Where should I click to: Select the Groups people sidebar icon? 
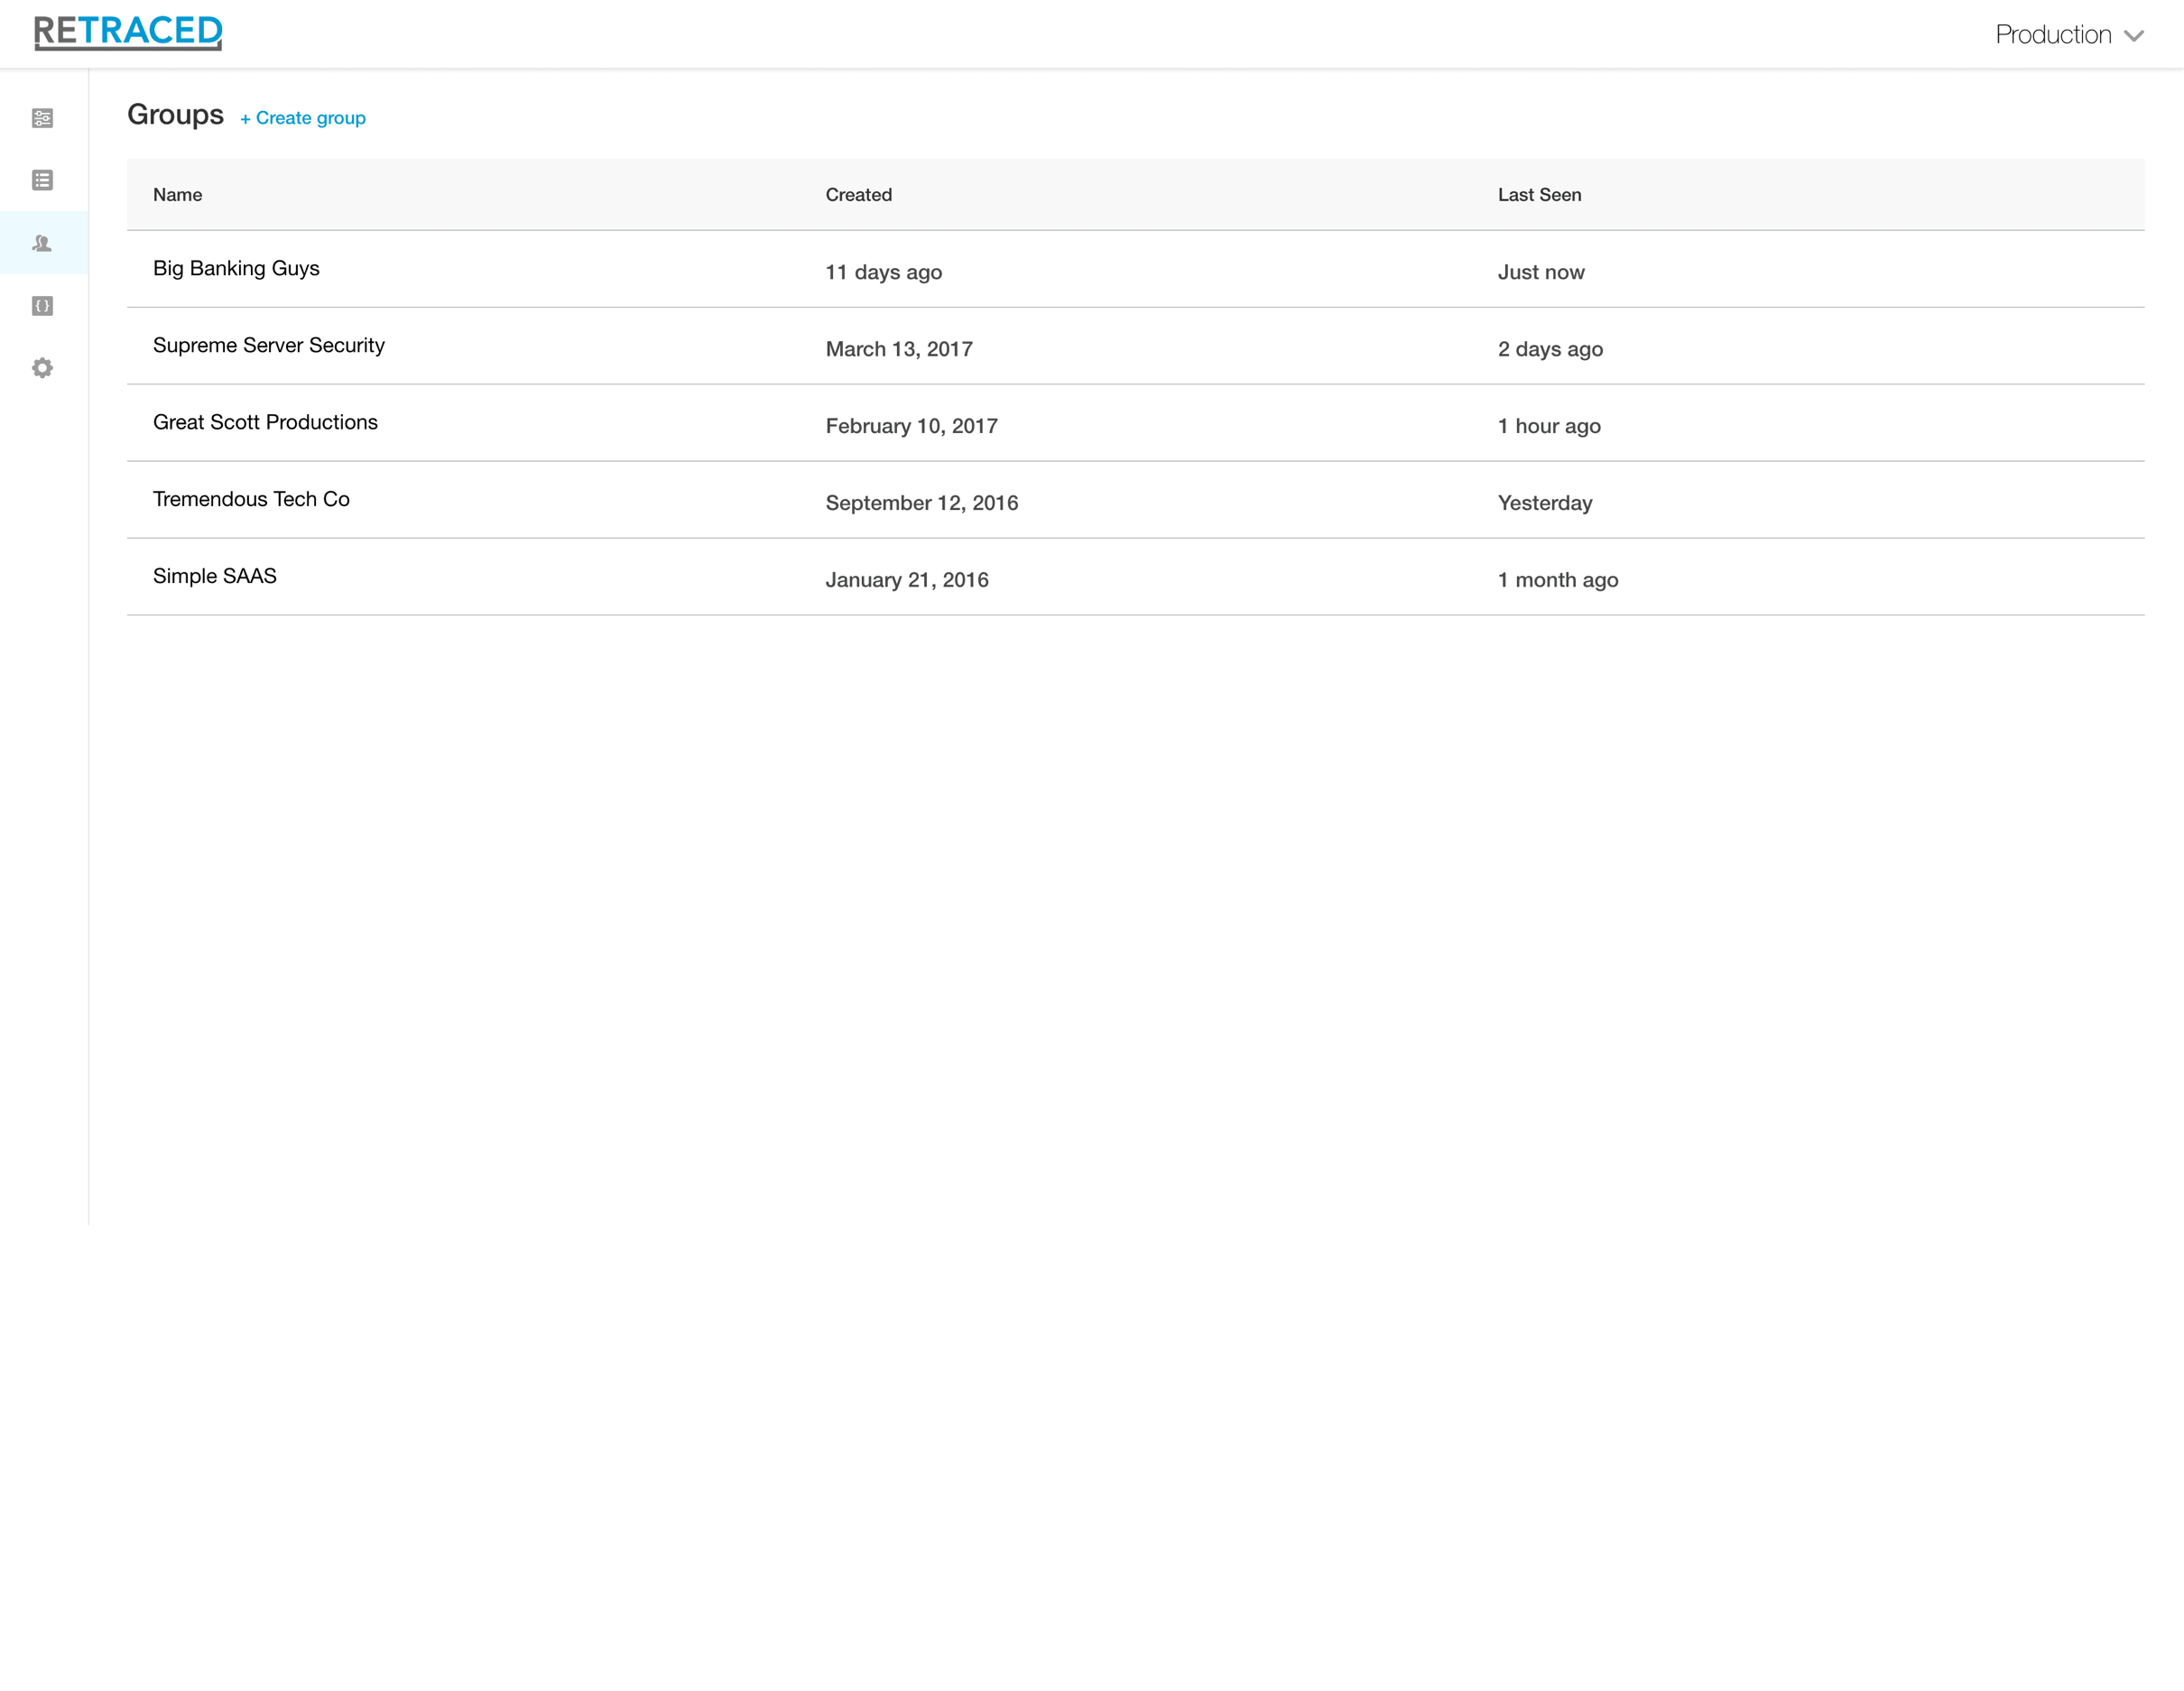click(42, 243)
